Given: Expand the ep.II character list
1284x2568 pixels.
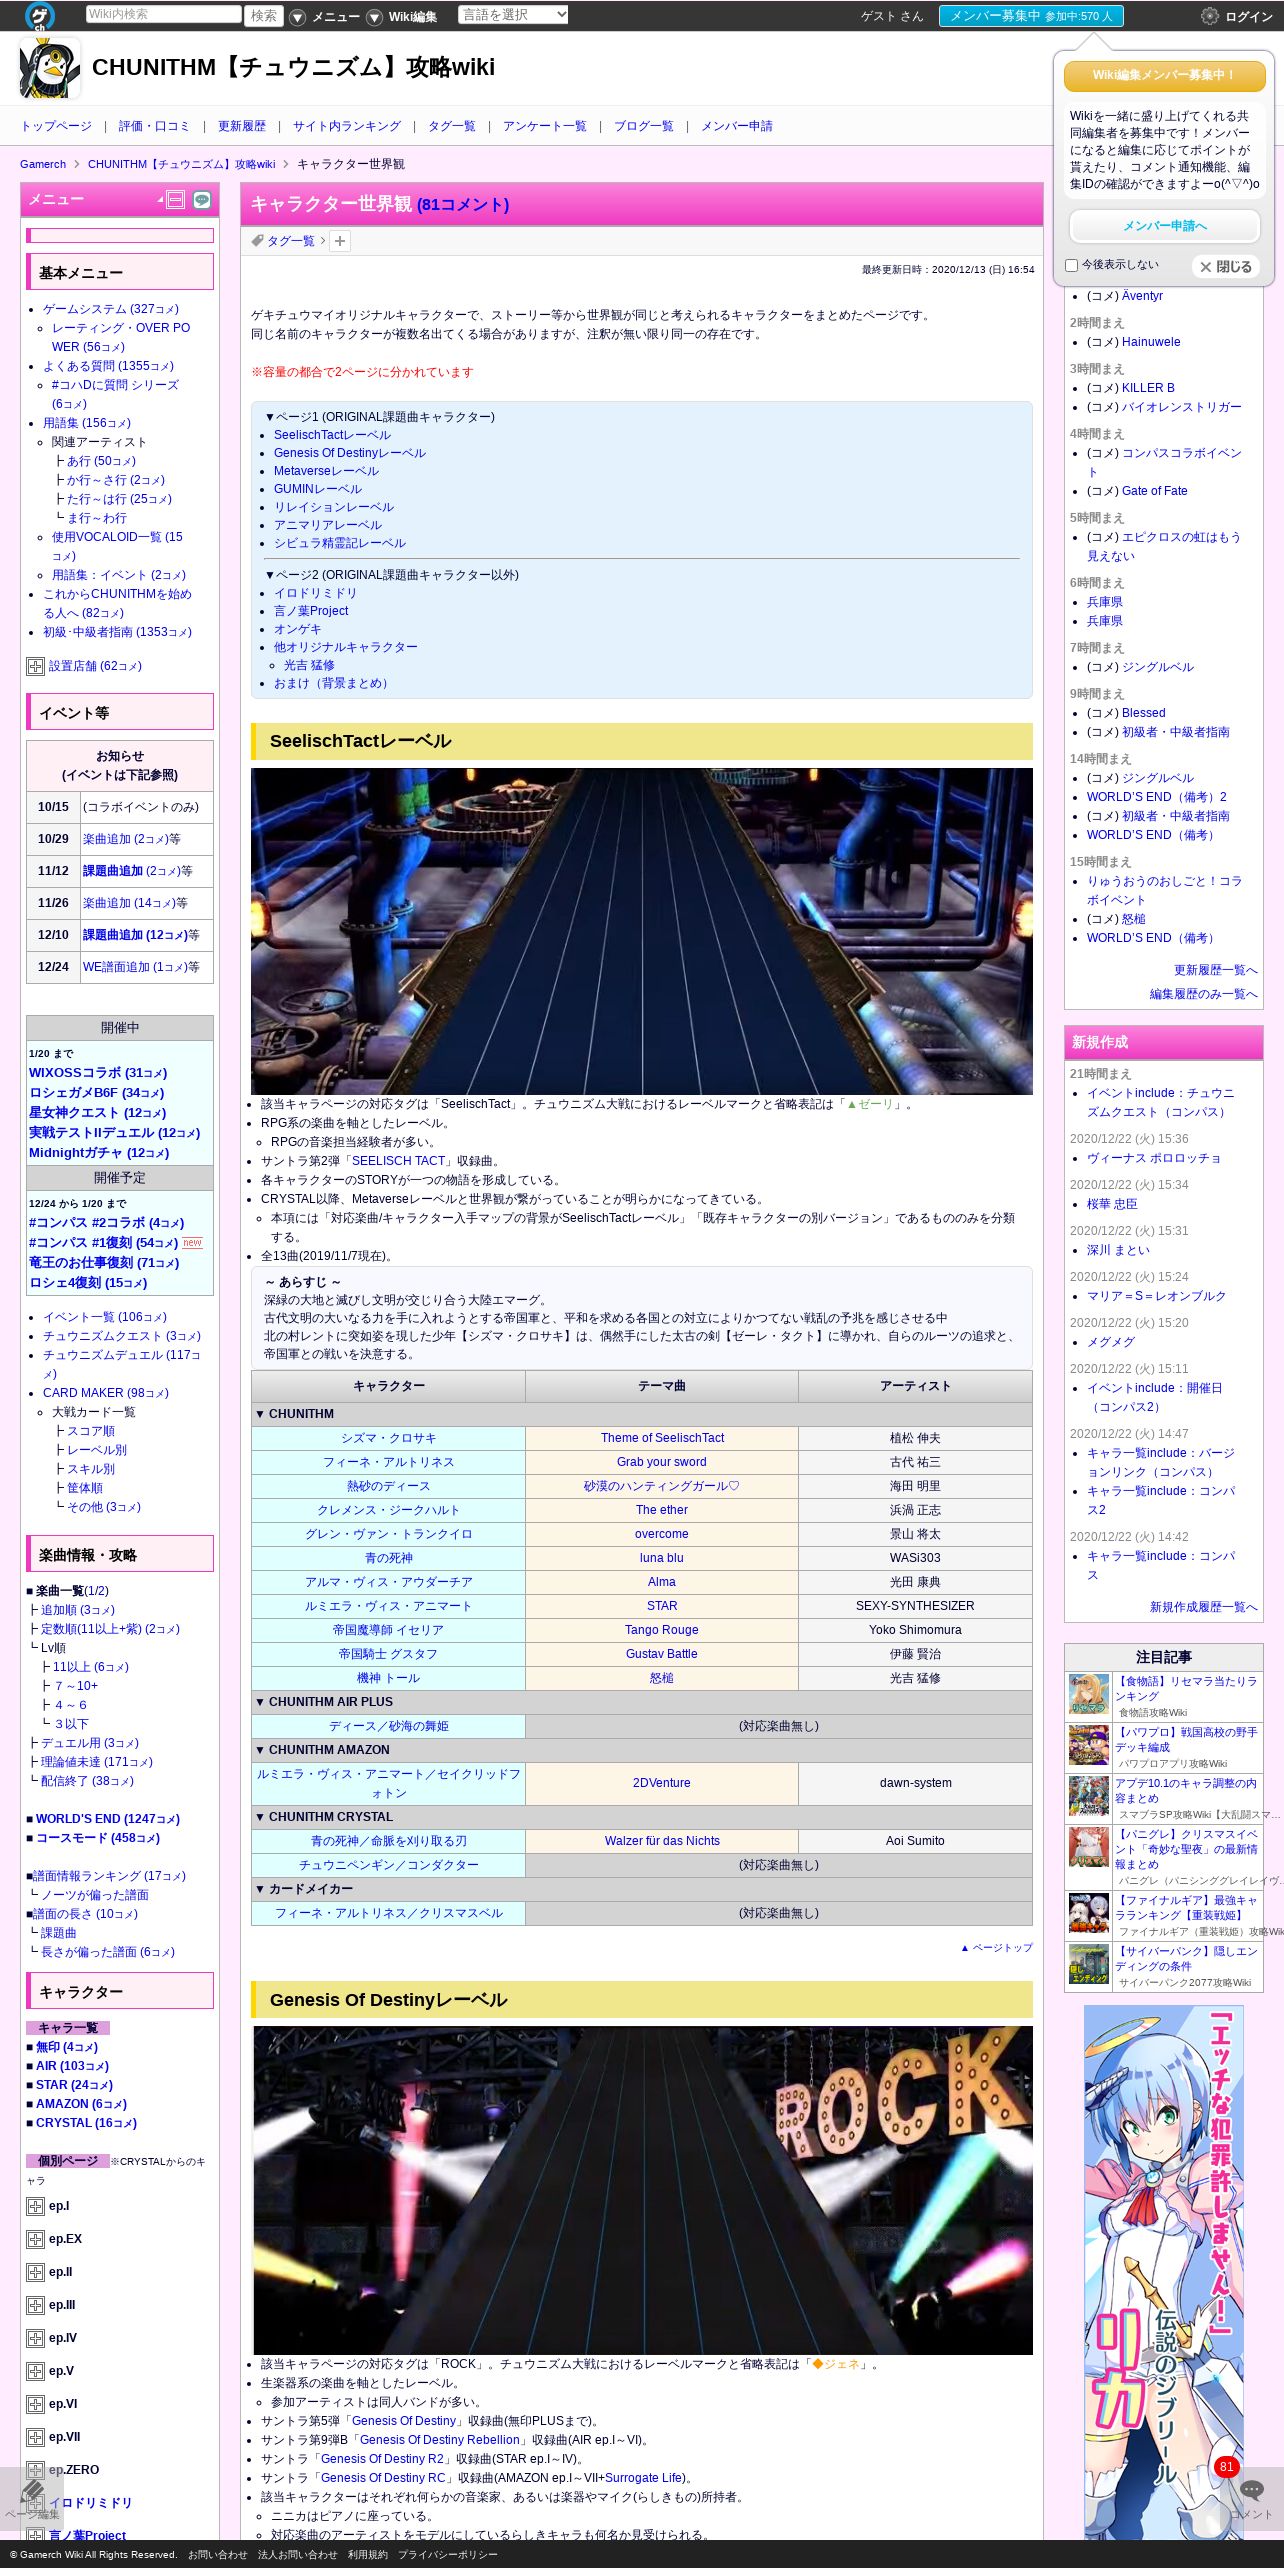Looking at the screenshot, I should pos(35,2272).
